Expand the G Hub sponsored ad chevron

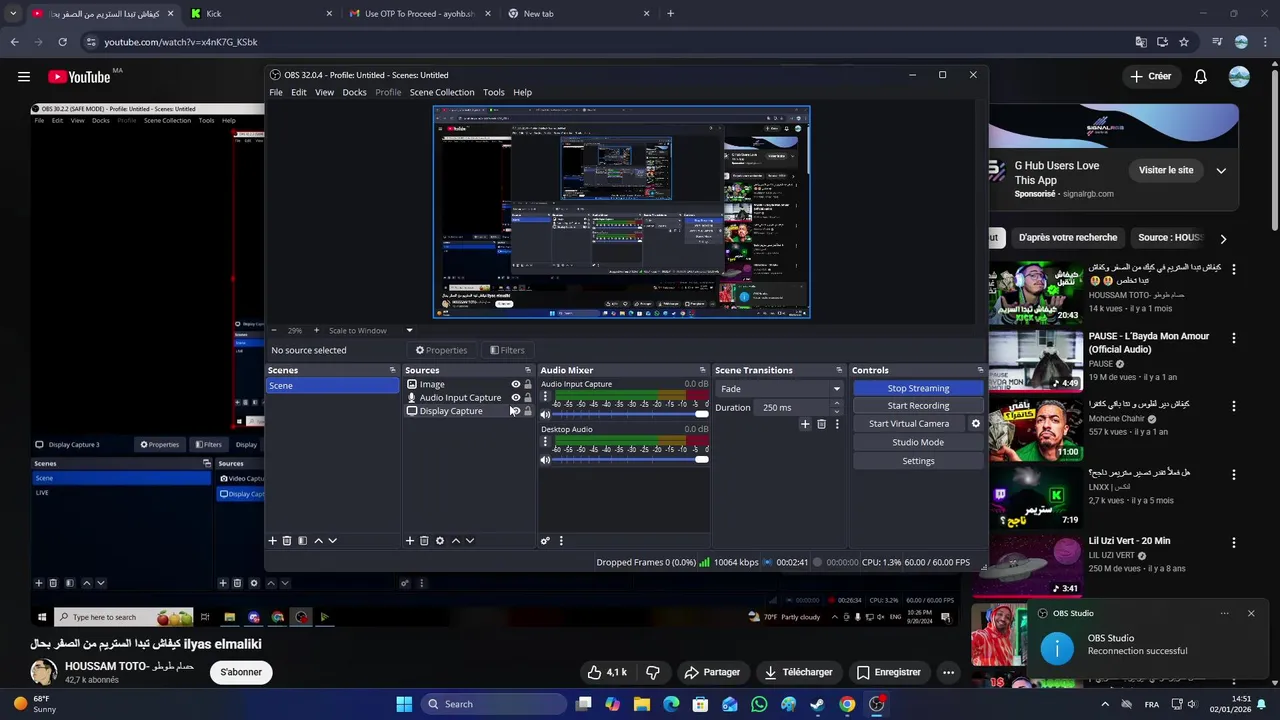pos(1221,171)
